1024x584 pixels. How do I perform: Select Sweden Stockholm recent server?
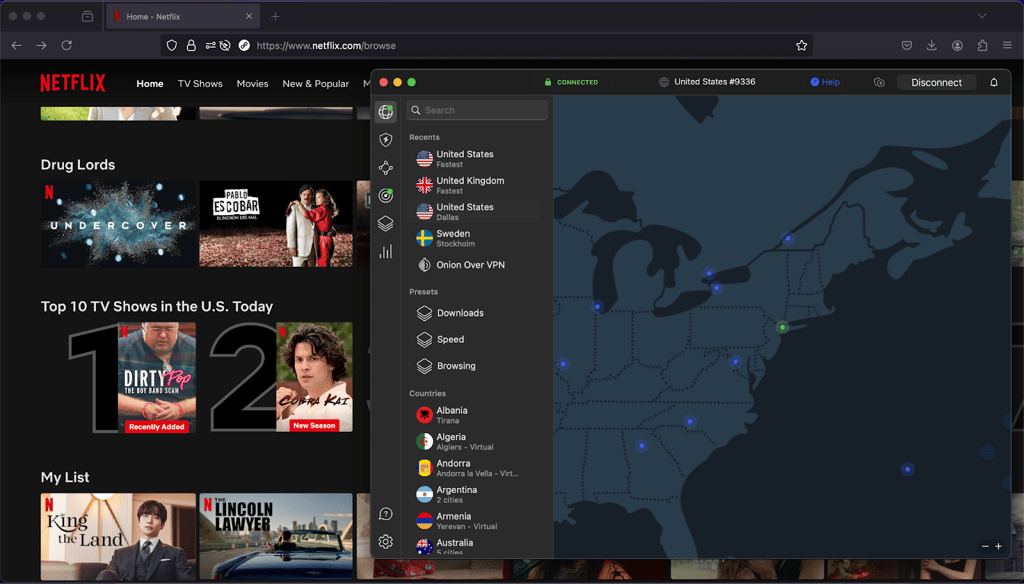tap(474, 238)
